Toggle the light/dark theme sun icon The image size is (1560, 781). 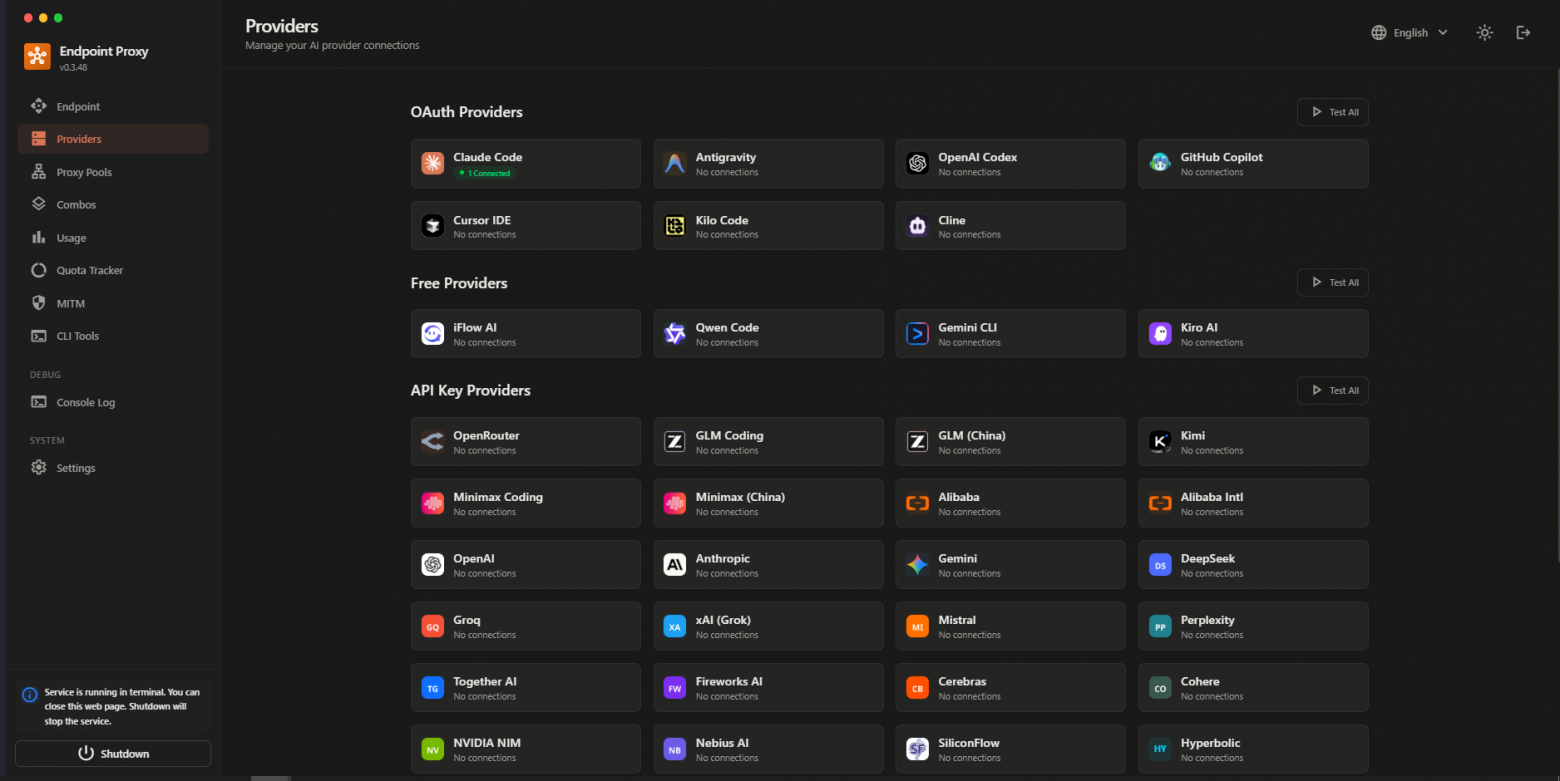(x=1485, y=33)
